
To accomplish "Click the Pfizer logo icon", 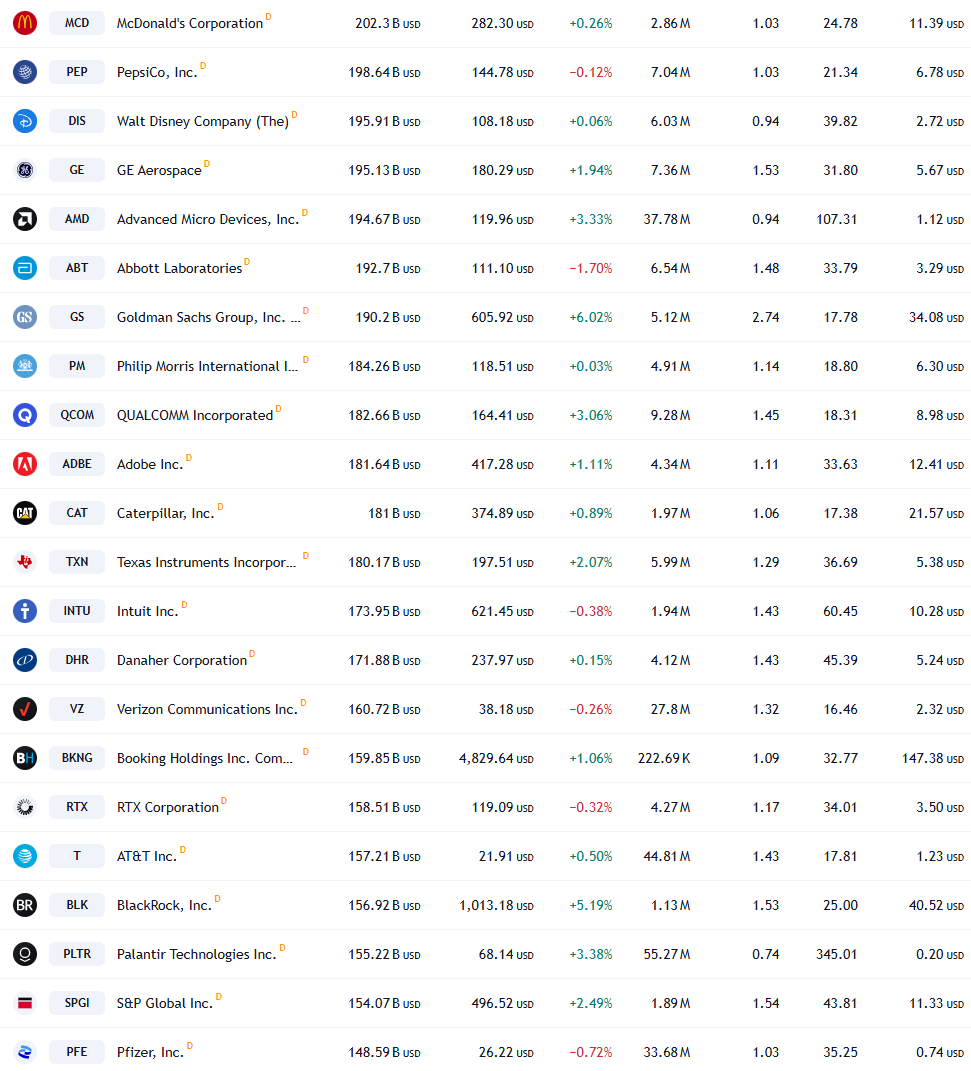I will click(25, 1052).
